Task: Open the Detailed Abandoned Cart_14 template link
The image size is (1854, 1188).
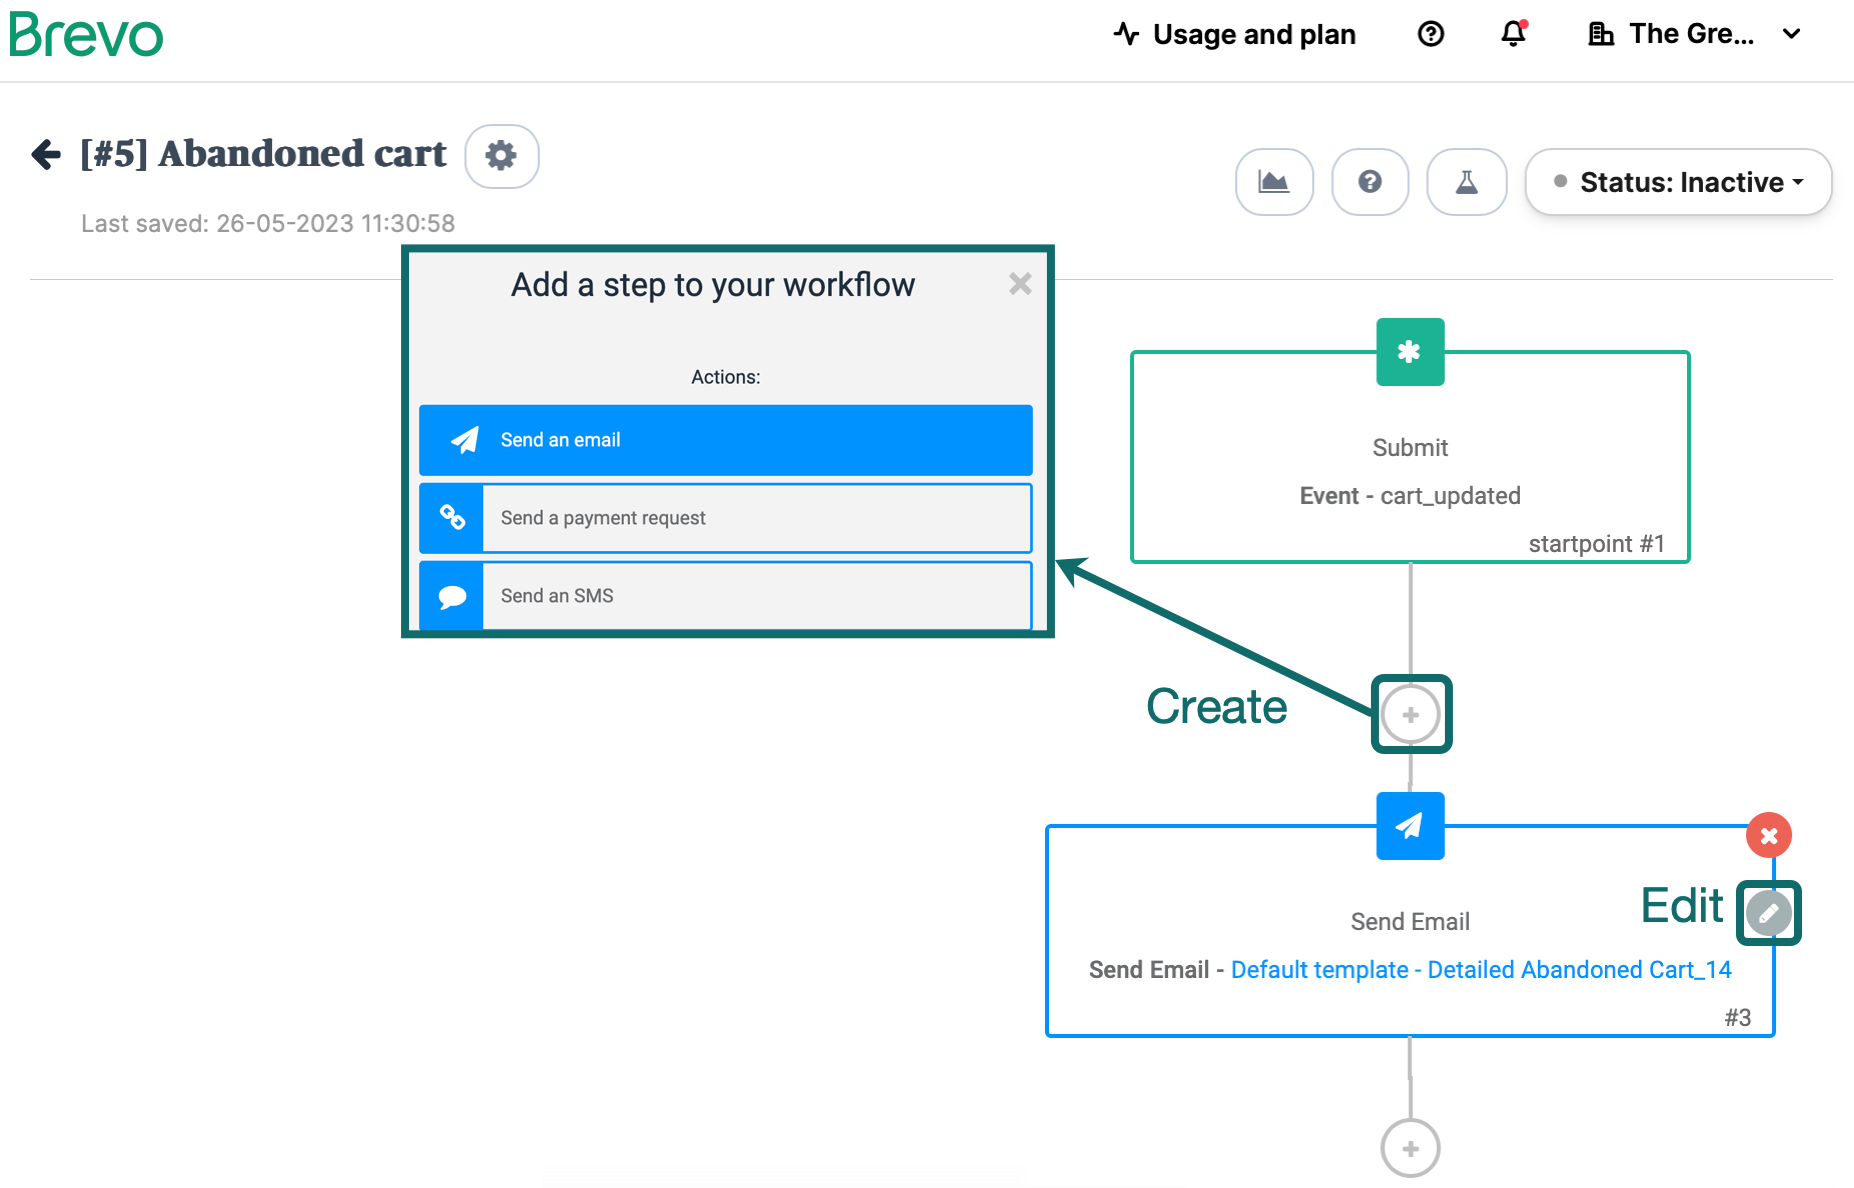Action: (x=1580, y=969)
